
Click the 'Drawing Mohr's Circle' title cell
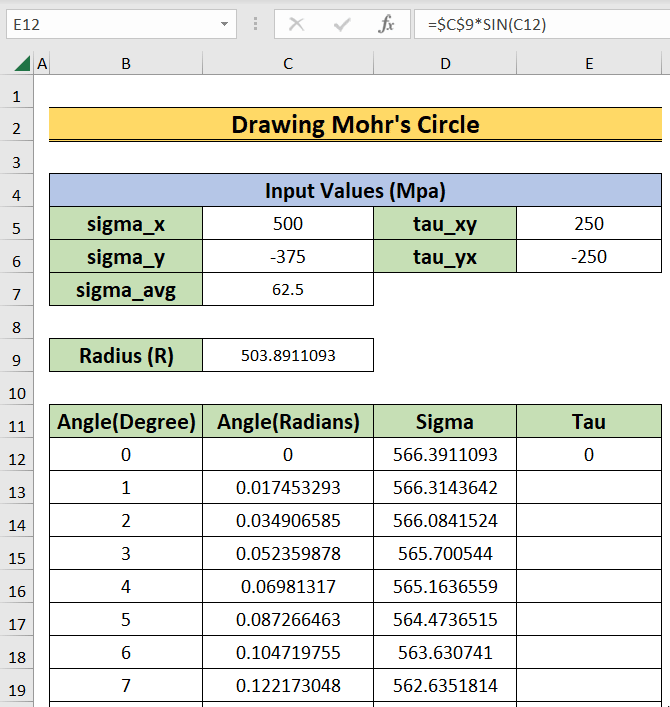(355, 124)
